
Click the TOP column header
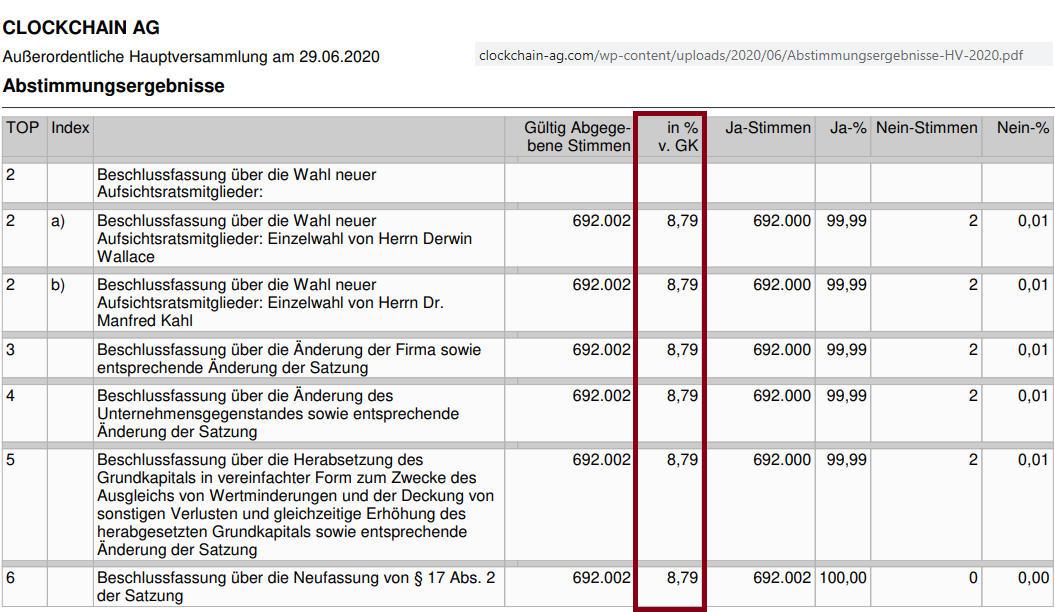click(x=23, y=128)
